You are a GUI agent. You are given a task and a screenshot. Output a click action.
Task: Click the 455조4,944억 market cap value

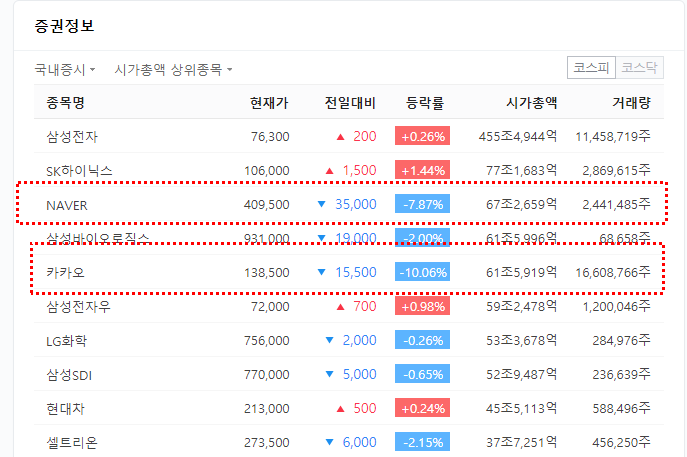(517, 136)
